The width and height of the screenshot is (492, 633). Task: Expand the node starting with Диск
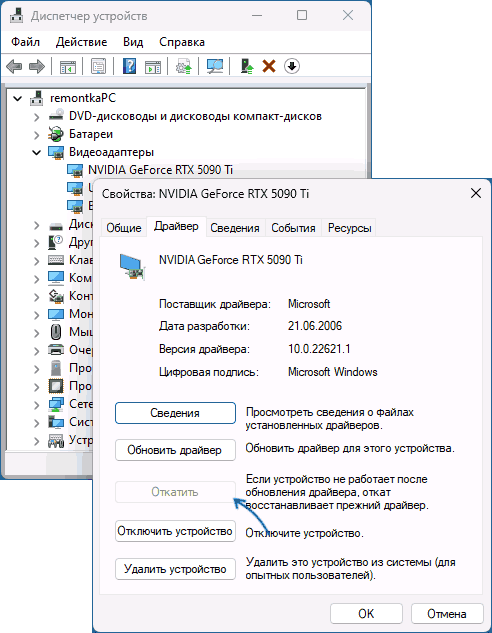(37, 225)
